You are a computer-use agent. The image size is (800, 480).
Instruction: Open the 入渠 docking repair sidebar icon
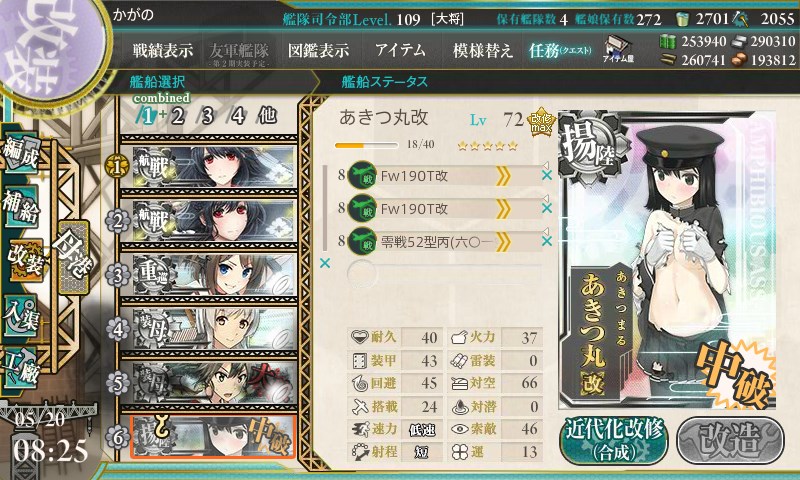click(21, 316)
